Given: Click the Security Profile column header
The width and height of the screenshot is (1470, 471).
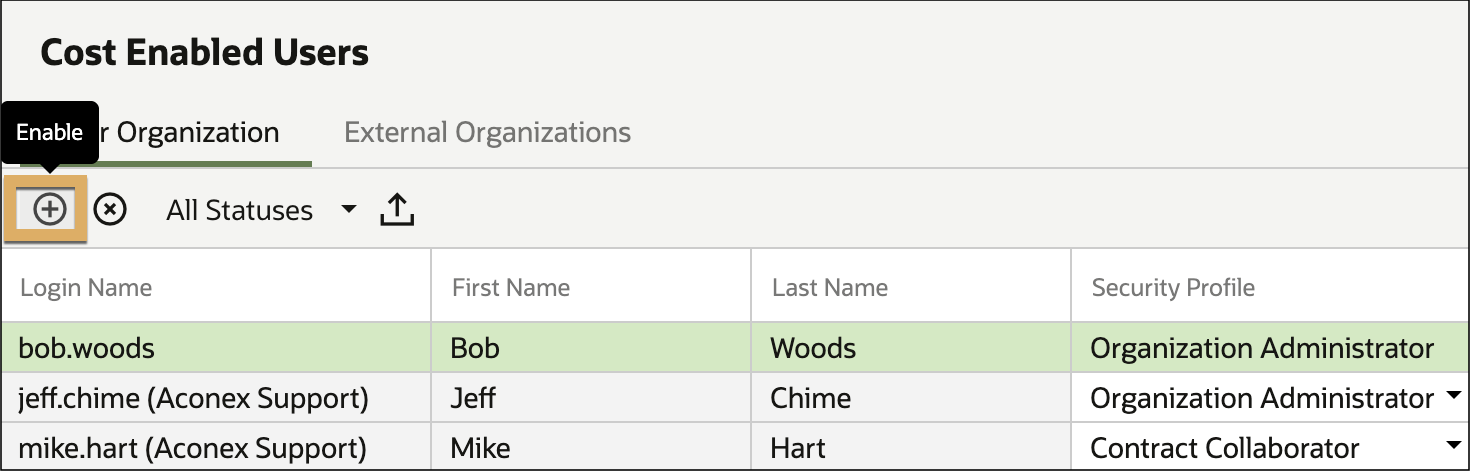Looking at the screenshot, I should (1173, 288).
